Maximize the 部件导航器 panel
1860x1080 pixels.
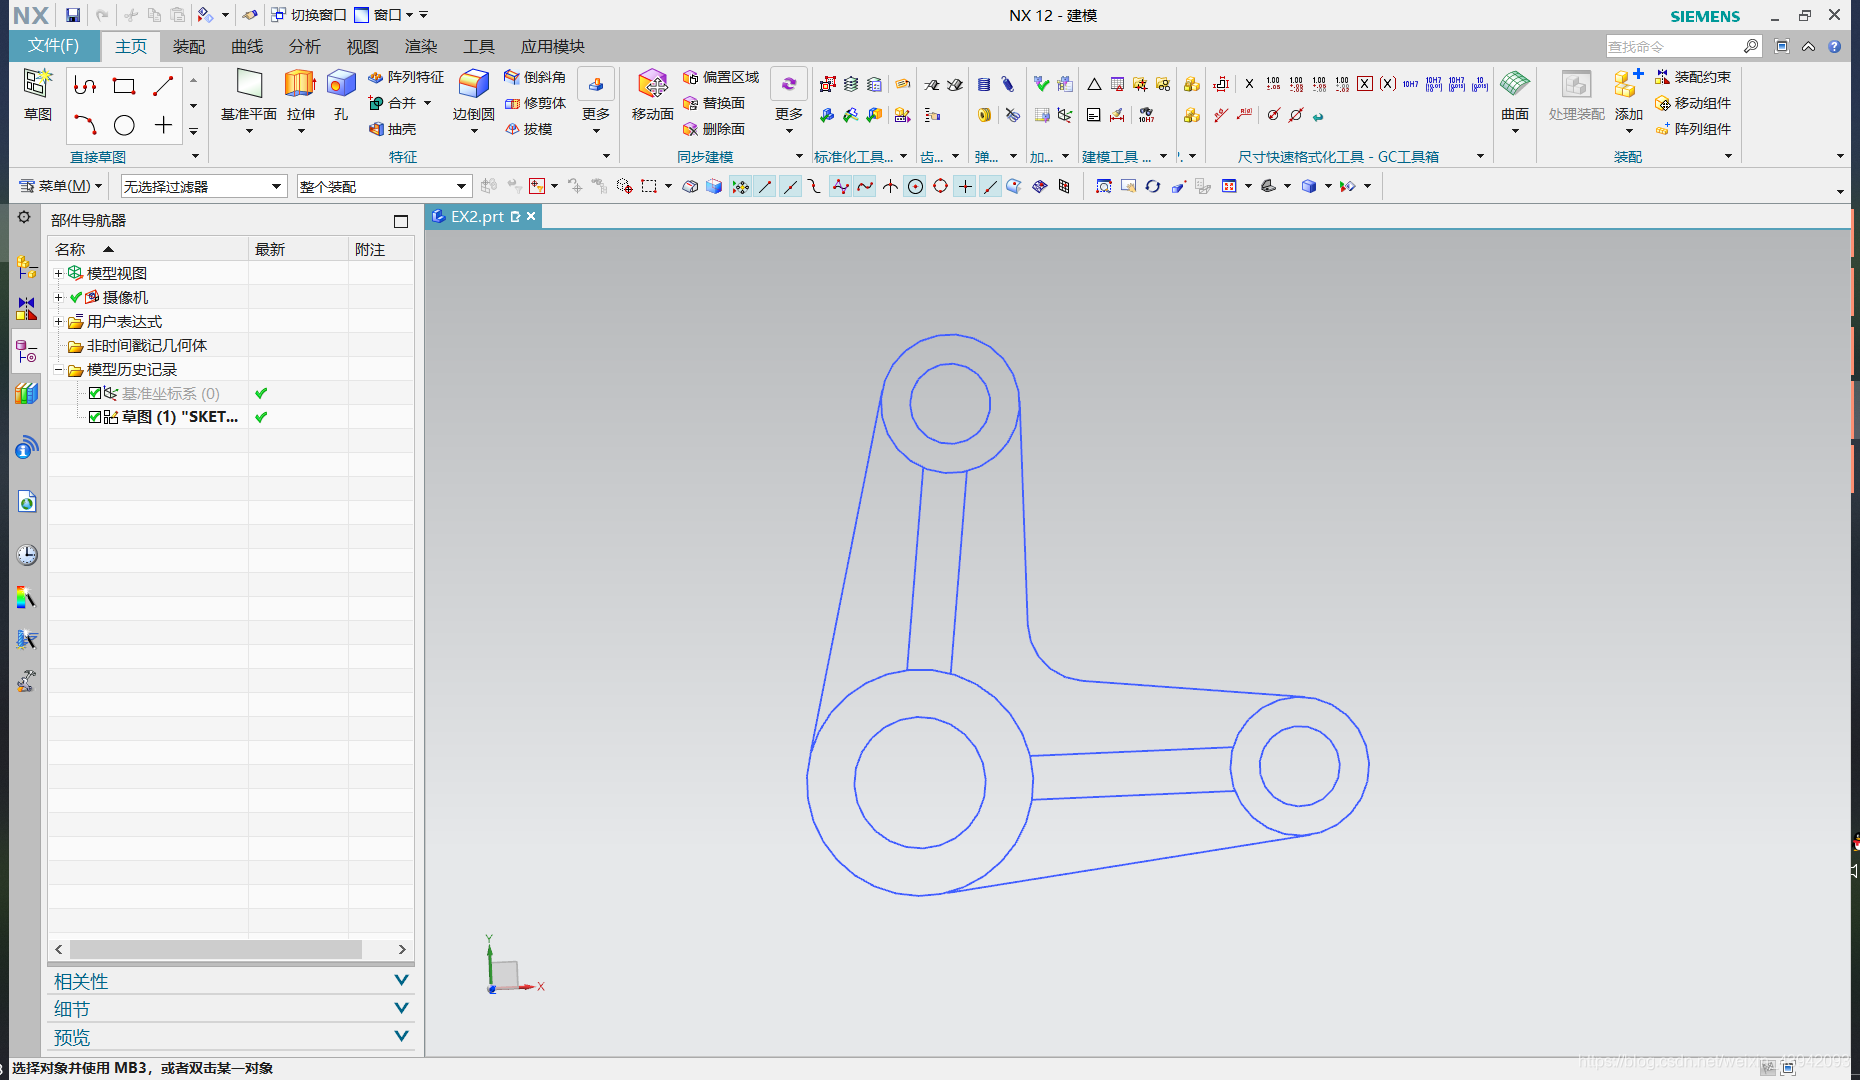[401, 221]
